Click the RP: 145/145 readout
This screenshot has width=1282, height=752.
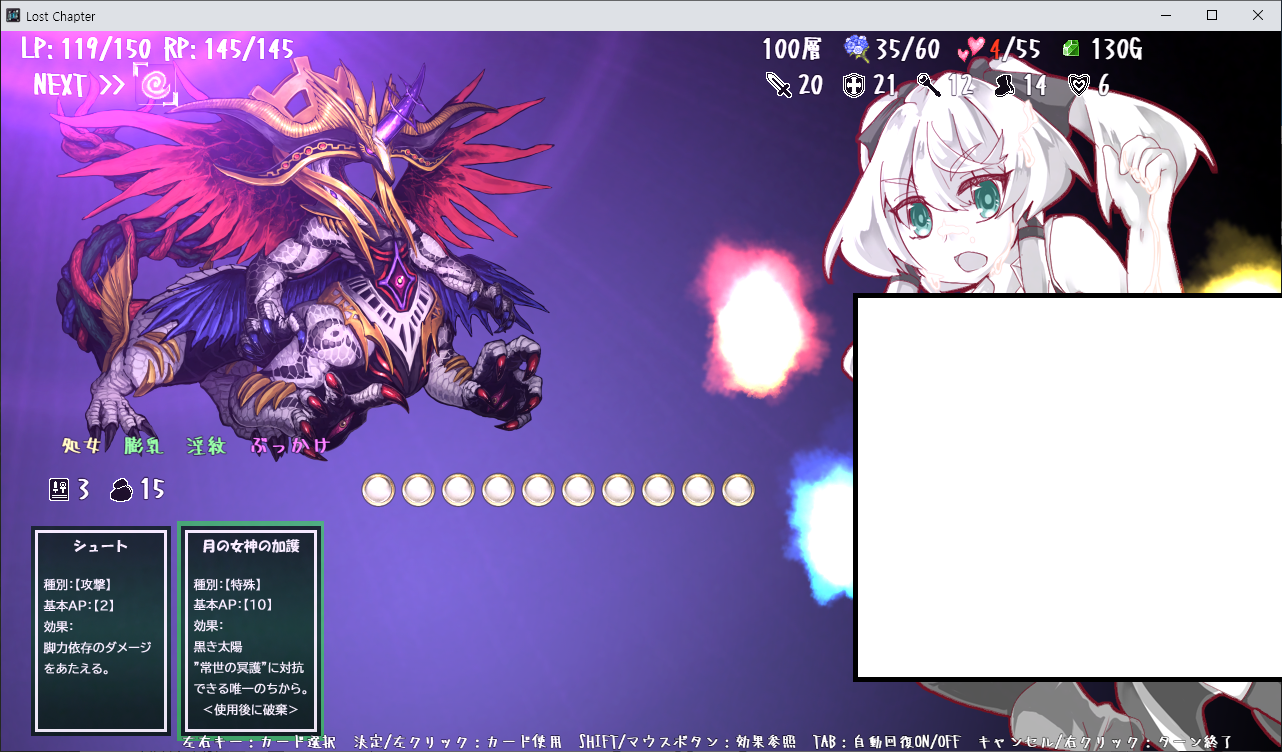click(x=229, y=47)
